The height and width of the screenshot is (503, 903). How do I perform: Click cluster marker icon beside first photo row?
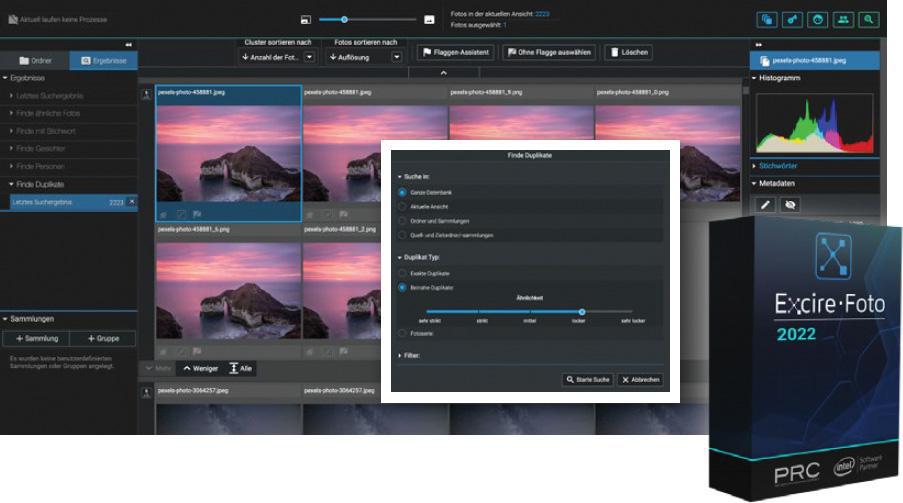tap(146, 94)
